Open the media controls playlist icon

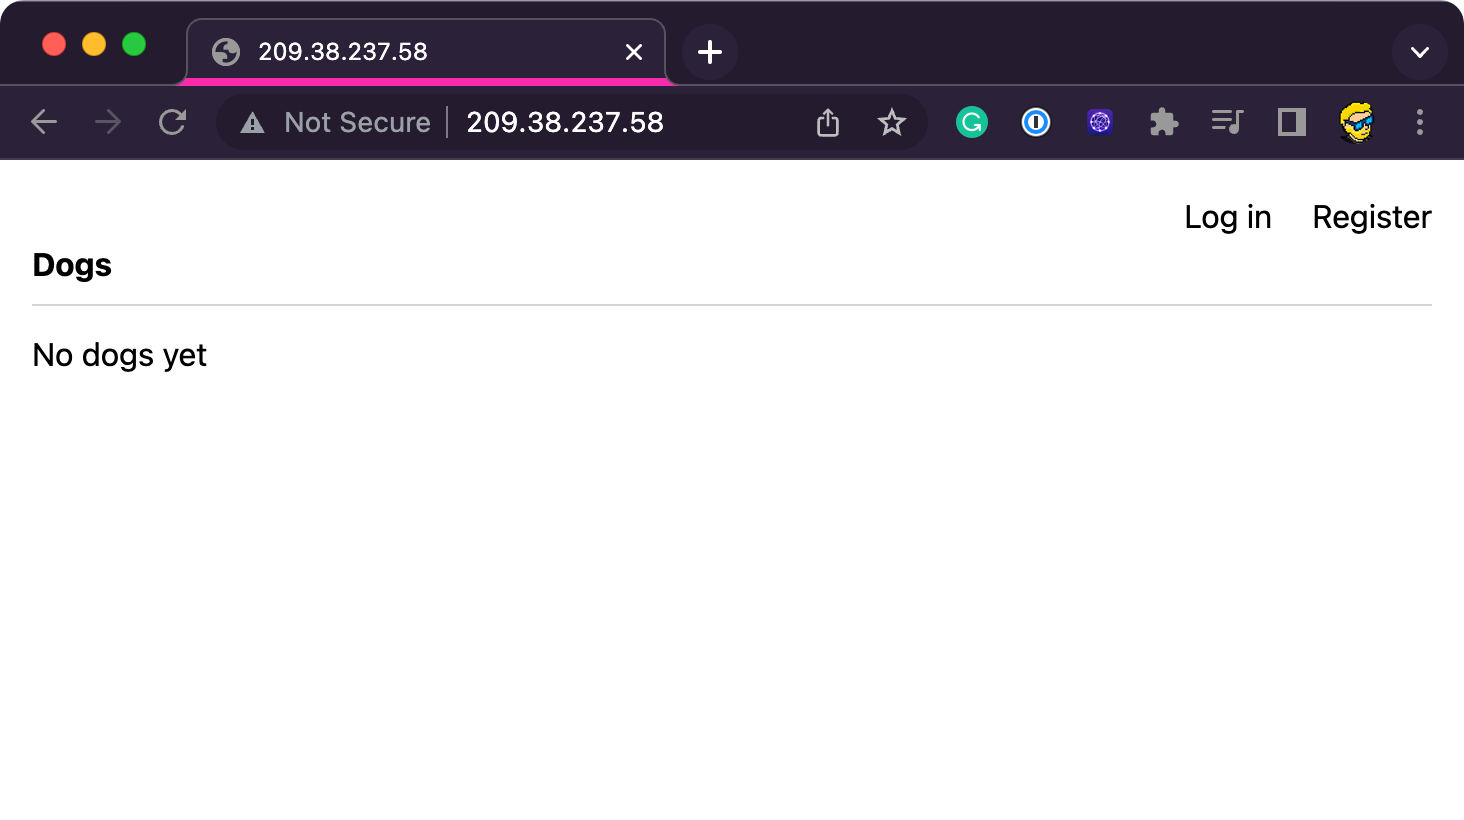[x=1227, y=122]
